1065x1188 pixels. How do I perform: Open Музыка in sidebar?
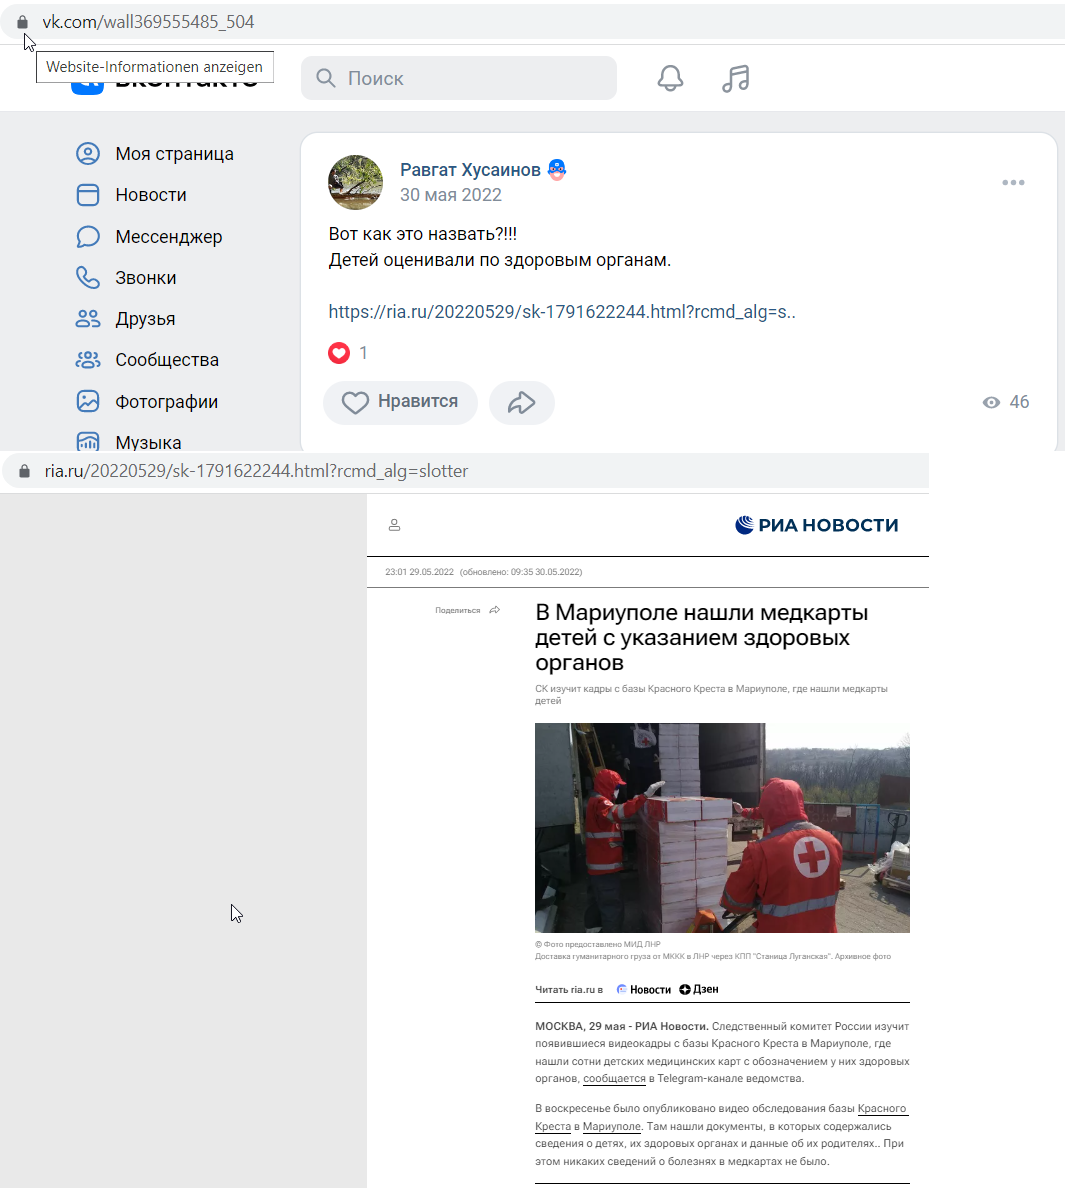pyautogui.click(x=148, y=442)
